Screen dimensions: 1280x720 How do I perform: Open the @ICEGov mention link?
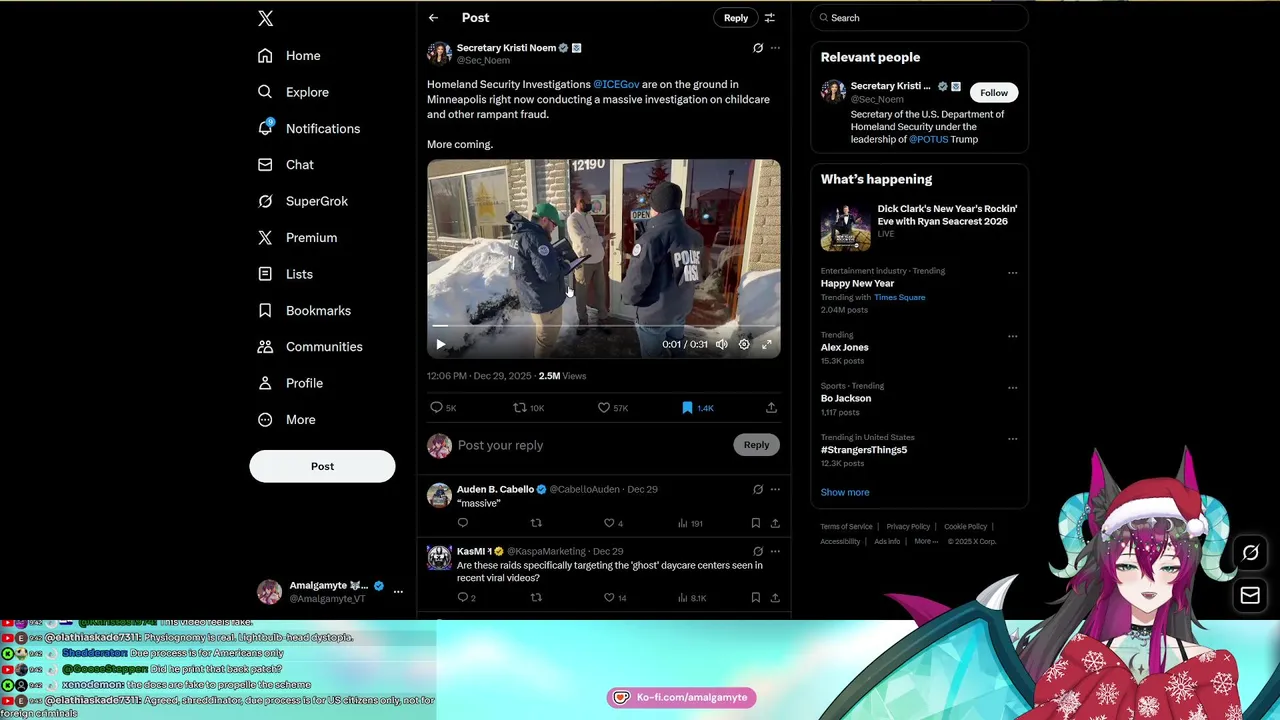616,85
